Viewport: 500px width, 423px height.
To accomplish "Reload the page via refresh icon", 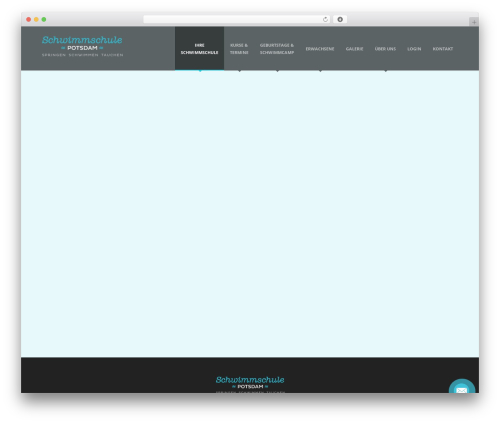I will click(x=325, y=19).
